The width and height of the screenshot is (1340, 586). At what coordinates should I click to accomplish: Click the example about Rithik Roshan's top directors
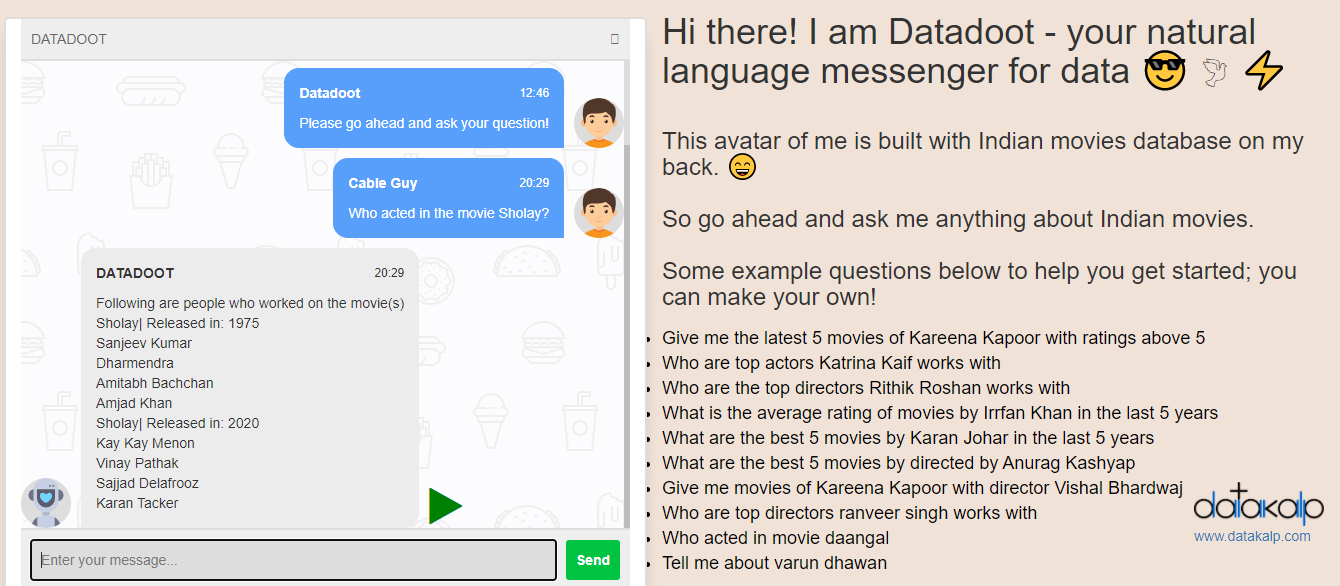(866, 388)
